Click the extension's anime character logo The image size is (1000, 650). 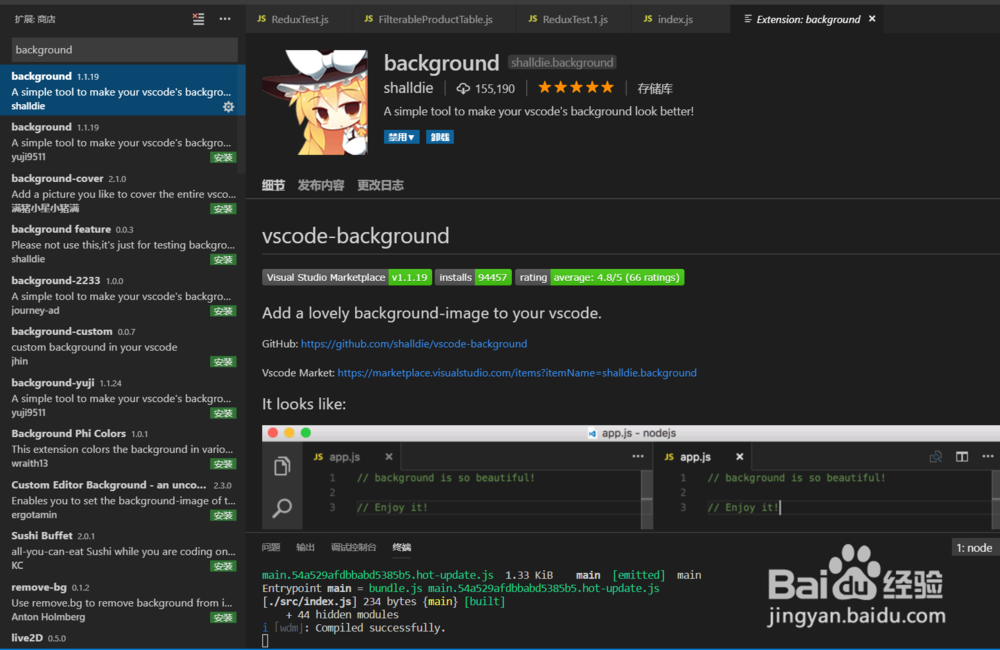coord(315,102)
